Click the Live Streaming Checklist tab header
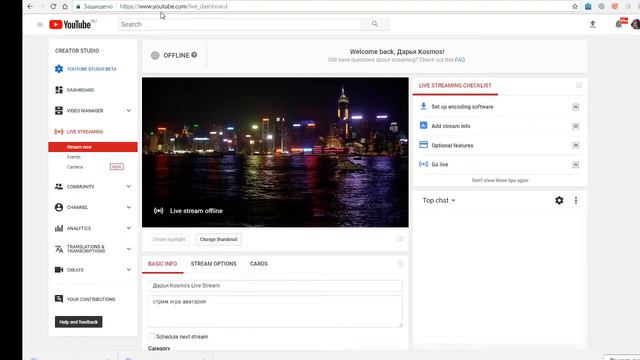The width and height of the screenshot is (640, 360). point(455,86)
